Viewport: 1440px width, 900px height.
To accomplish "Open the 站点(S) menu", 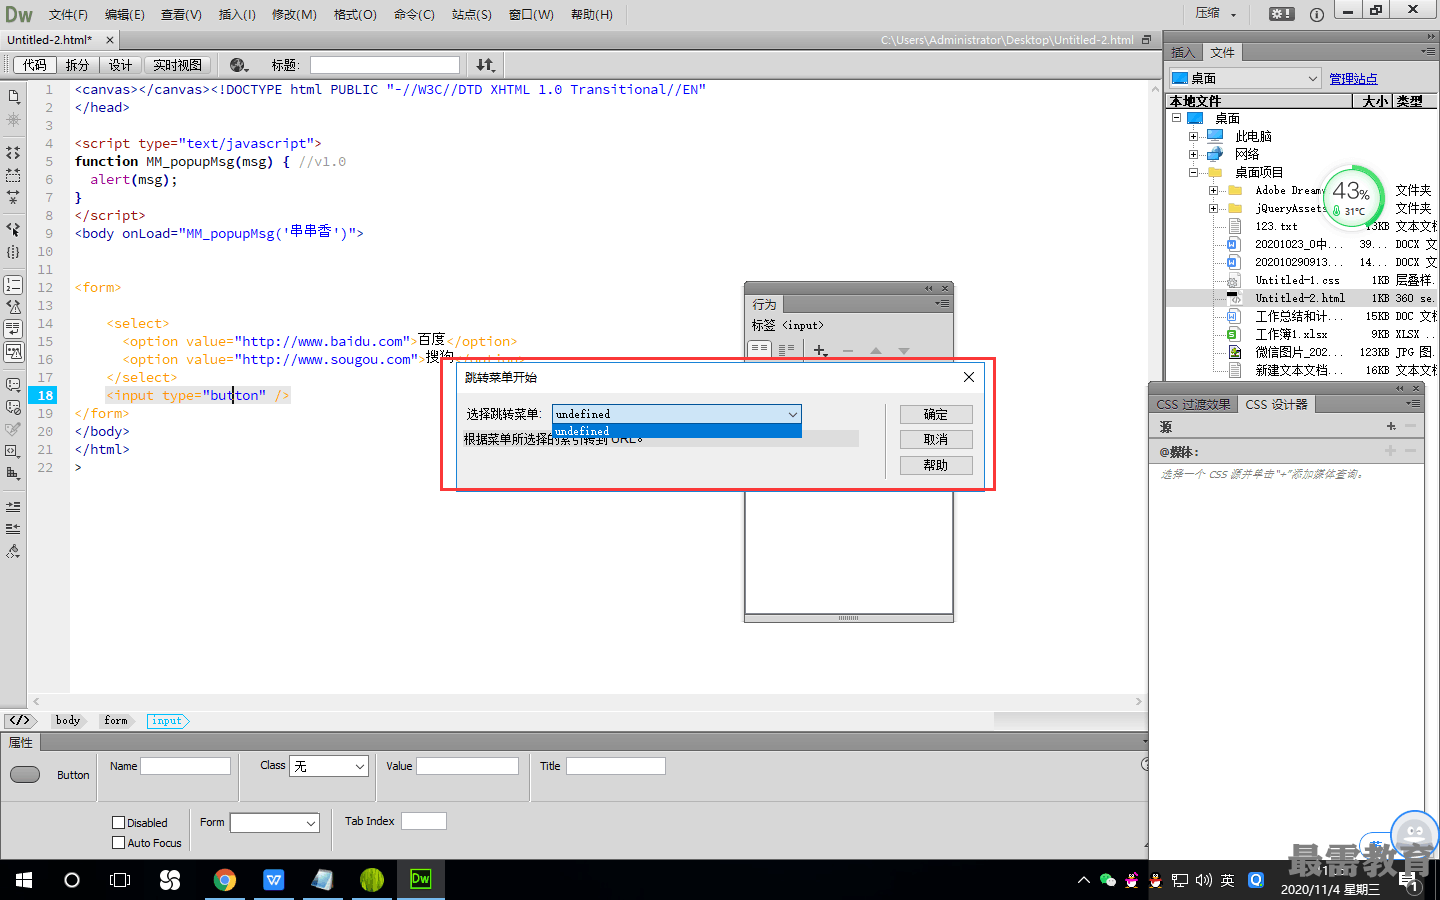I will click(472, 14).
